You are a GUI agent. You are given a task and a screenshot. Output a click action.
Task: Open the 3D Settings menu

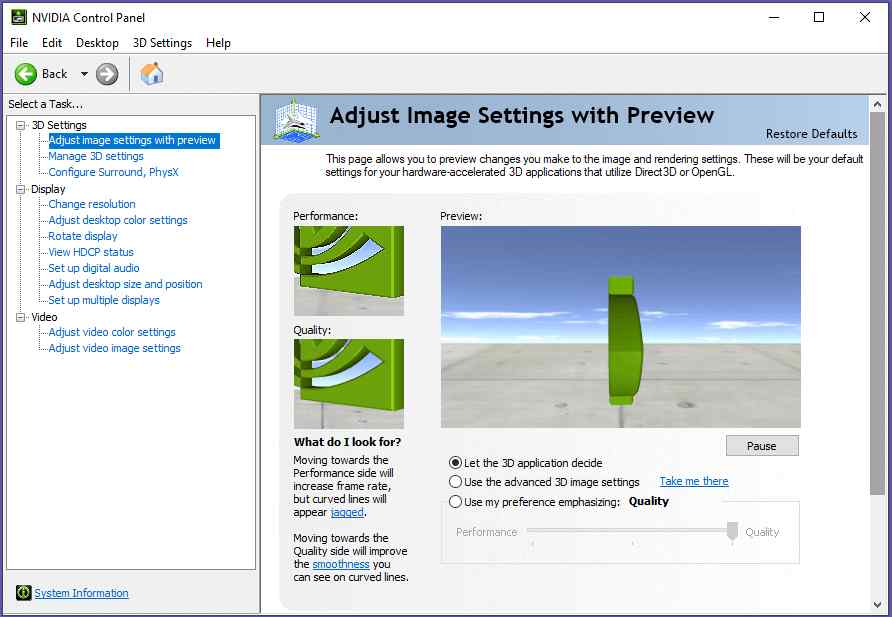tap(162, 43)
